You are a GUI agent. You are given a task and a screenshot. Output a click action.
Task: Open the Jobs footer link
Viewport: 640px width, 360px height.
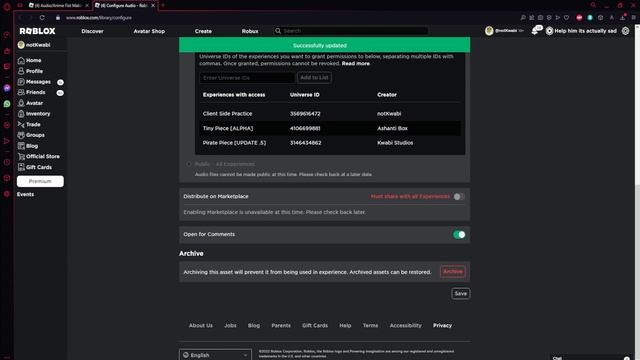coord(230,326)
